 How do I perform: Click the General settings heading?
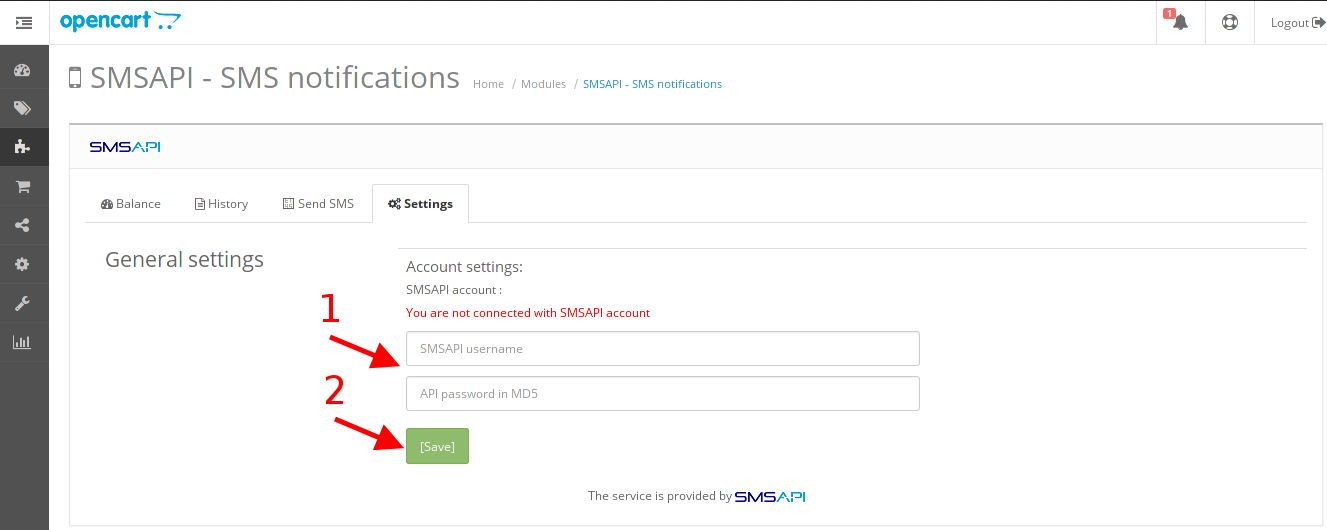pyautogui.click(x=184, y=260)
